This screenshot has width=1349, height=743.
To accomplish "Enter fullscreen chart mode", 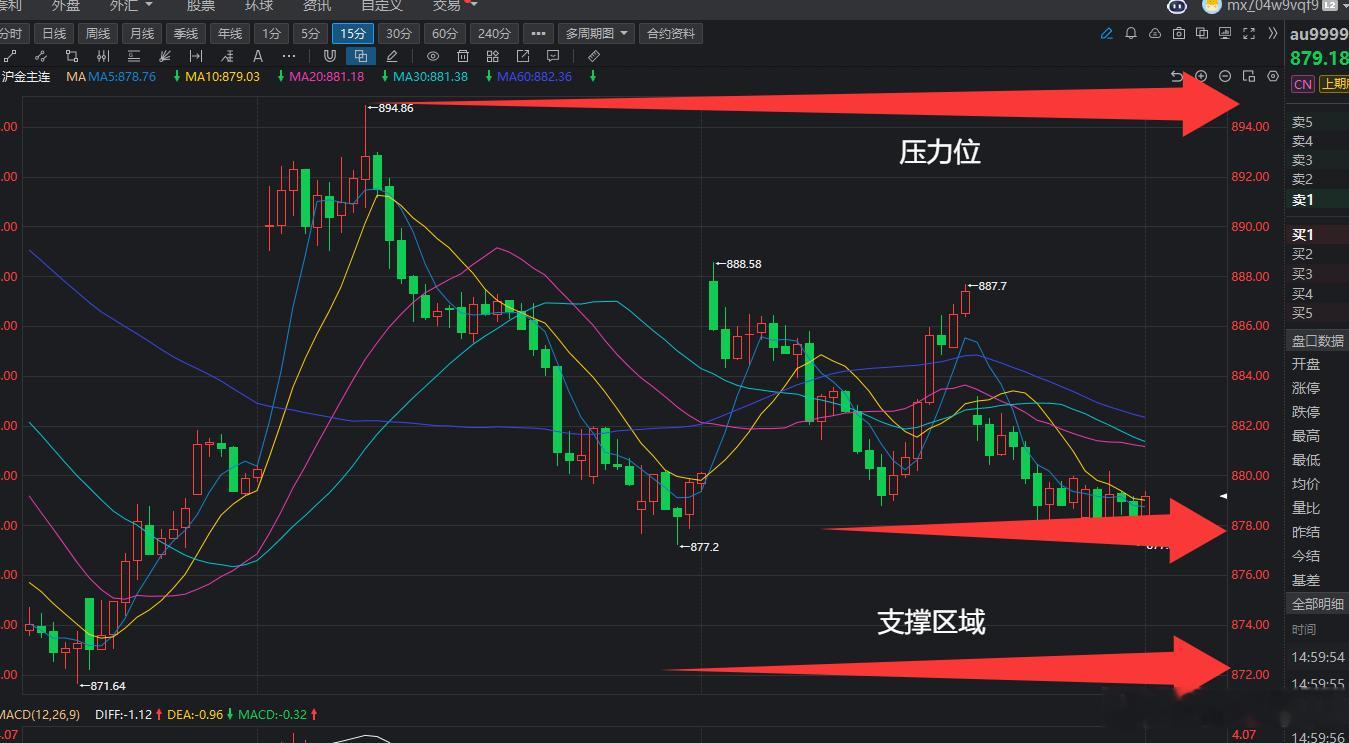I will tap(1249, 33).
